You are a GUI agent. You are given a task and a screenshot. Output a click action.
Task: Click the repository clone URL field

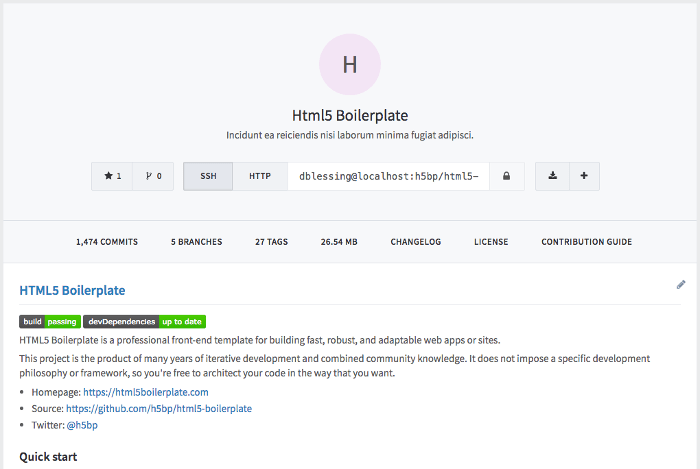tap(388, 176)
